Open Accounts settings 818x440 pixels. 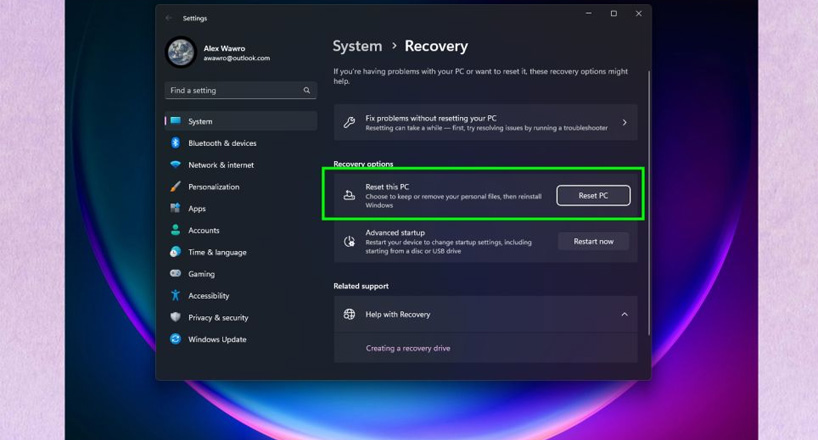[x=204, y=230]
